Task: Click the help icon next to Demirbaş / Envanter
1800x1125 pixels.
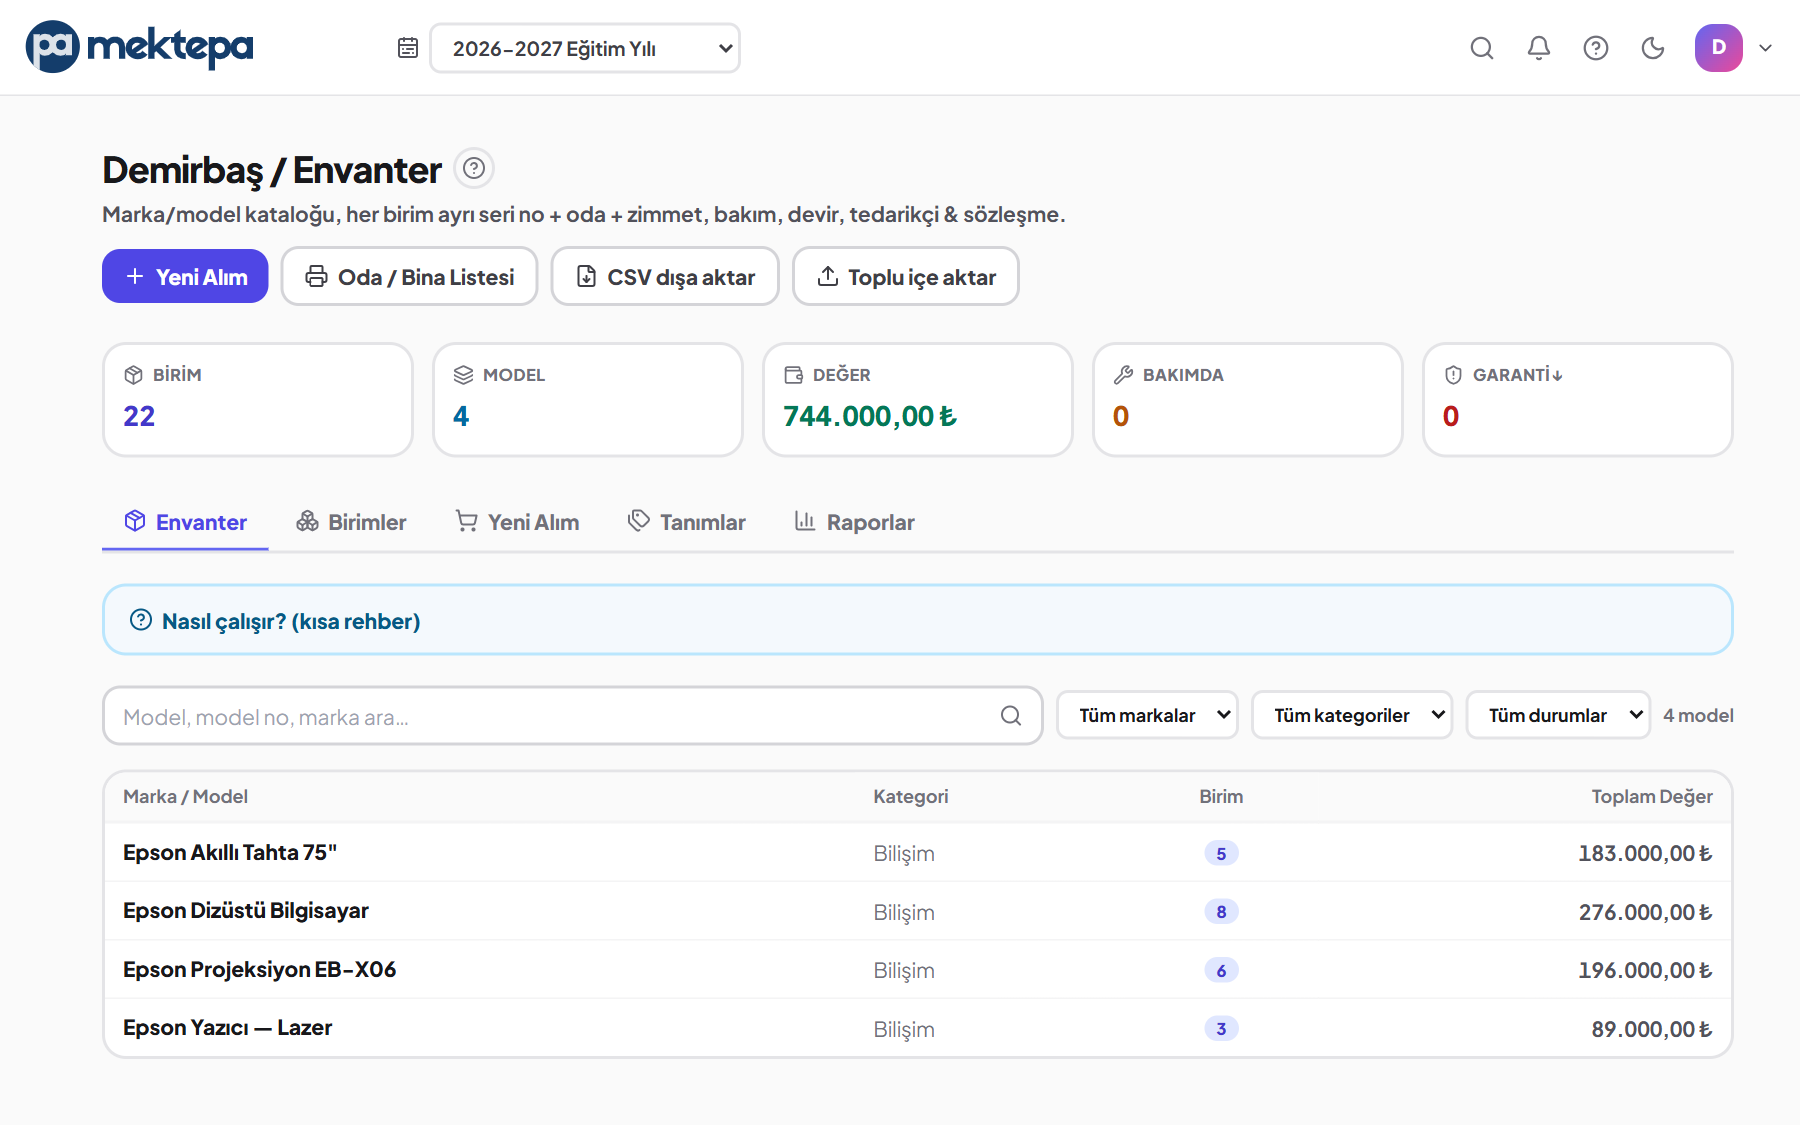Action: tap(474, 169)
